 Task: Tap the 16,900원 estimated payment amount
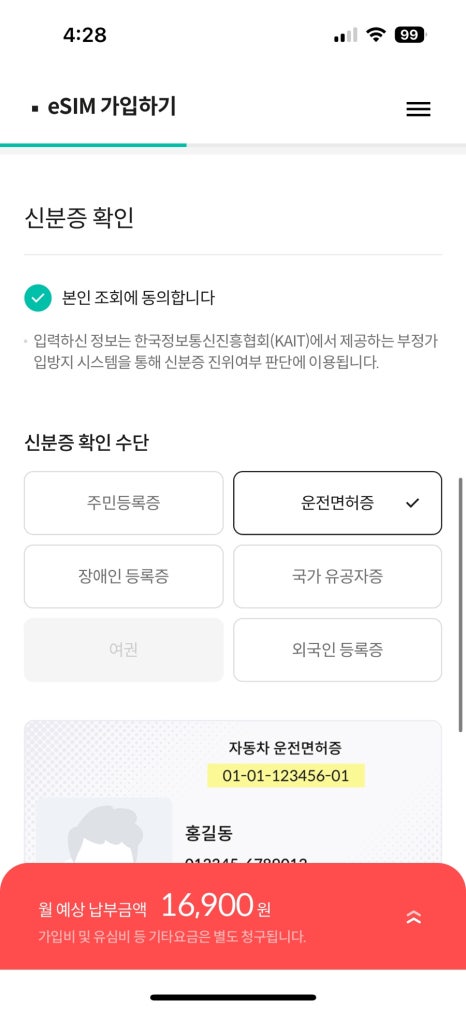pyautogui.click(x=216, y=906)
